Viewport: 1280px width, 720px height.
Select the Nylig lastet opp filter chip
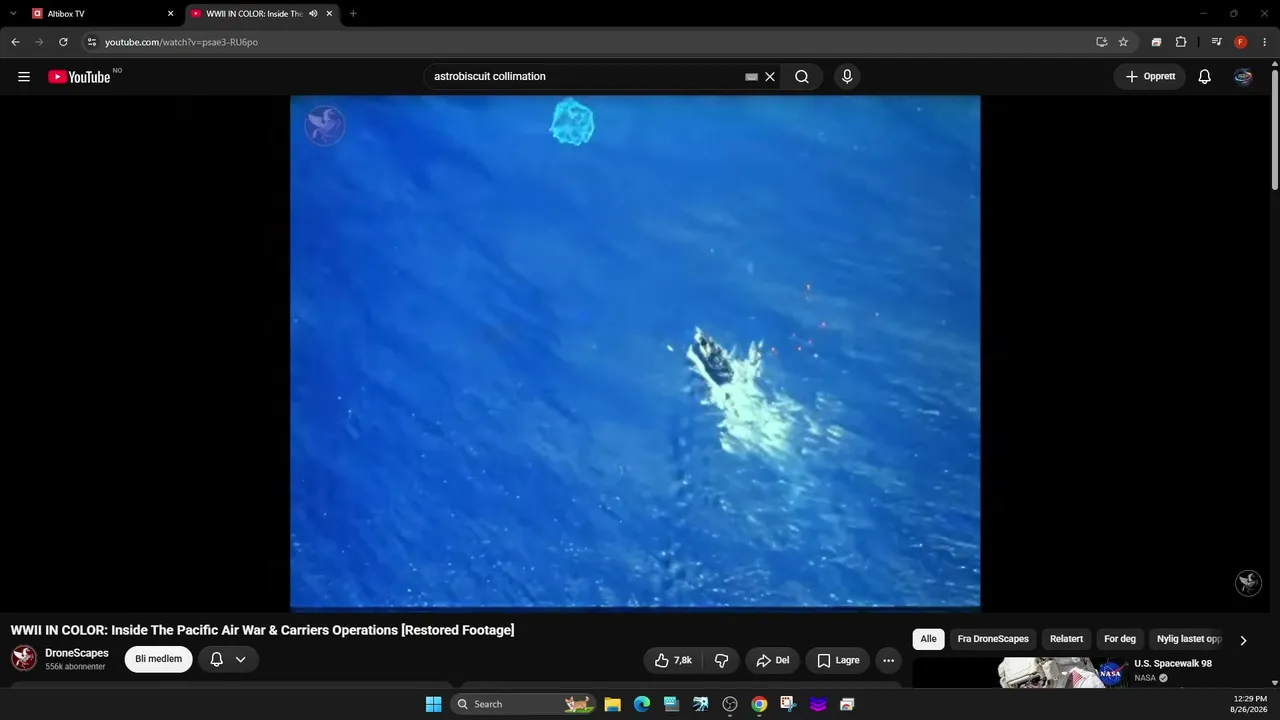point(1189,639)
